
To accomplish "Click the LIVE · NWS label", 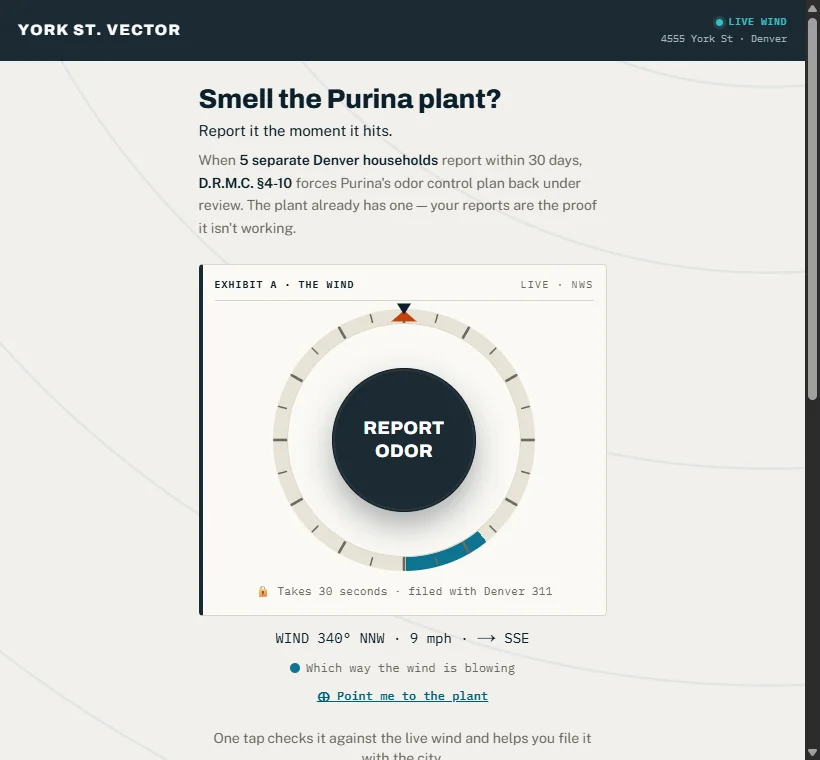I will (x=556, y=285).
